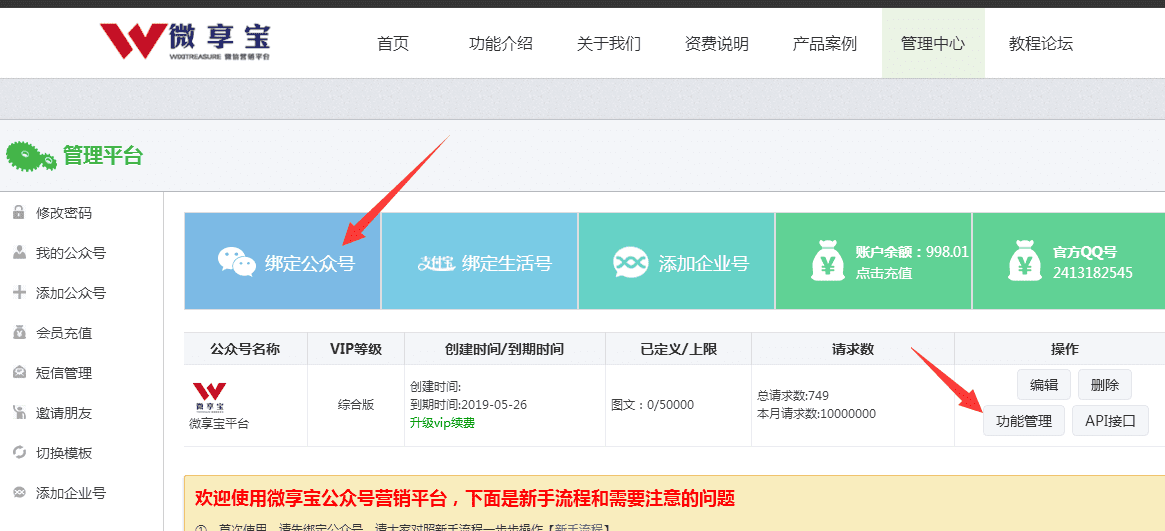Click the 编辑 button in 操作 column
The width and height of the screenshot is (1165, 531).
[x=1044, y=385]
